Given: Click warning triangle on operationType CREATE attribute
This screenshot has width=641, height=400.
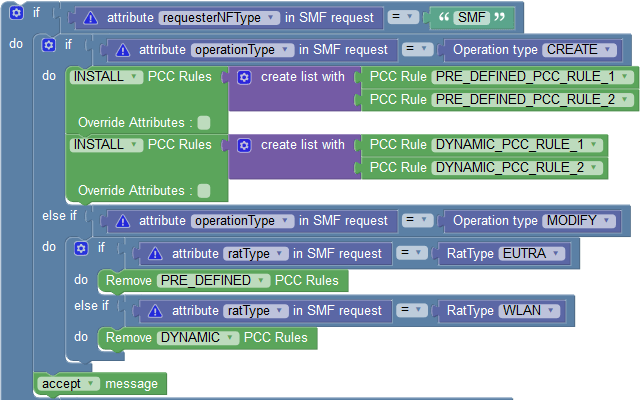Looking at the screenshot, I should (123, 50).
